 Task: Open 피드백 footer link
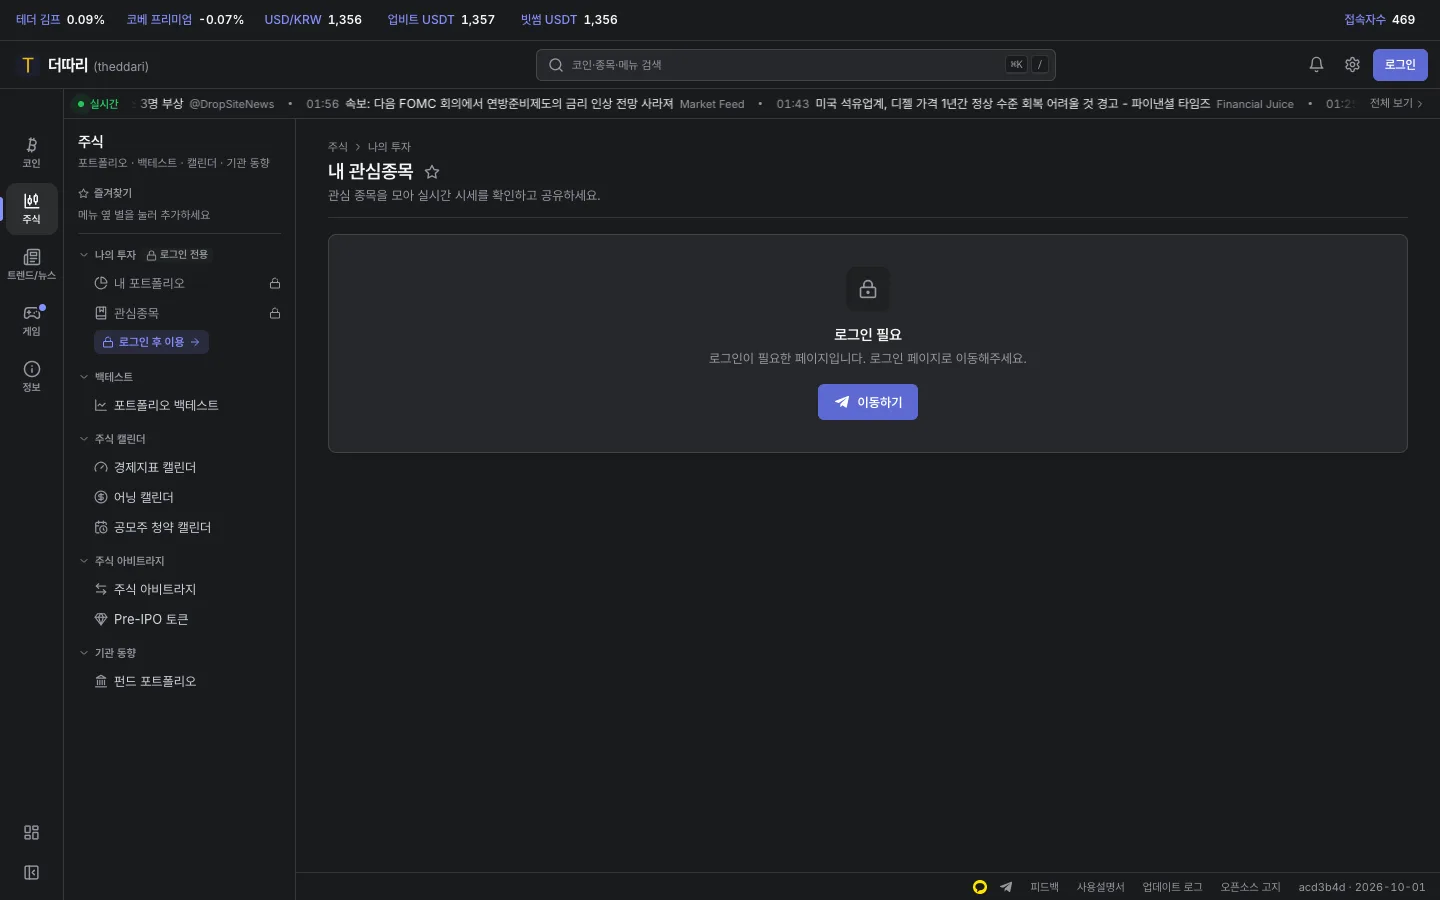(x=1044, y=887)
